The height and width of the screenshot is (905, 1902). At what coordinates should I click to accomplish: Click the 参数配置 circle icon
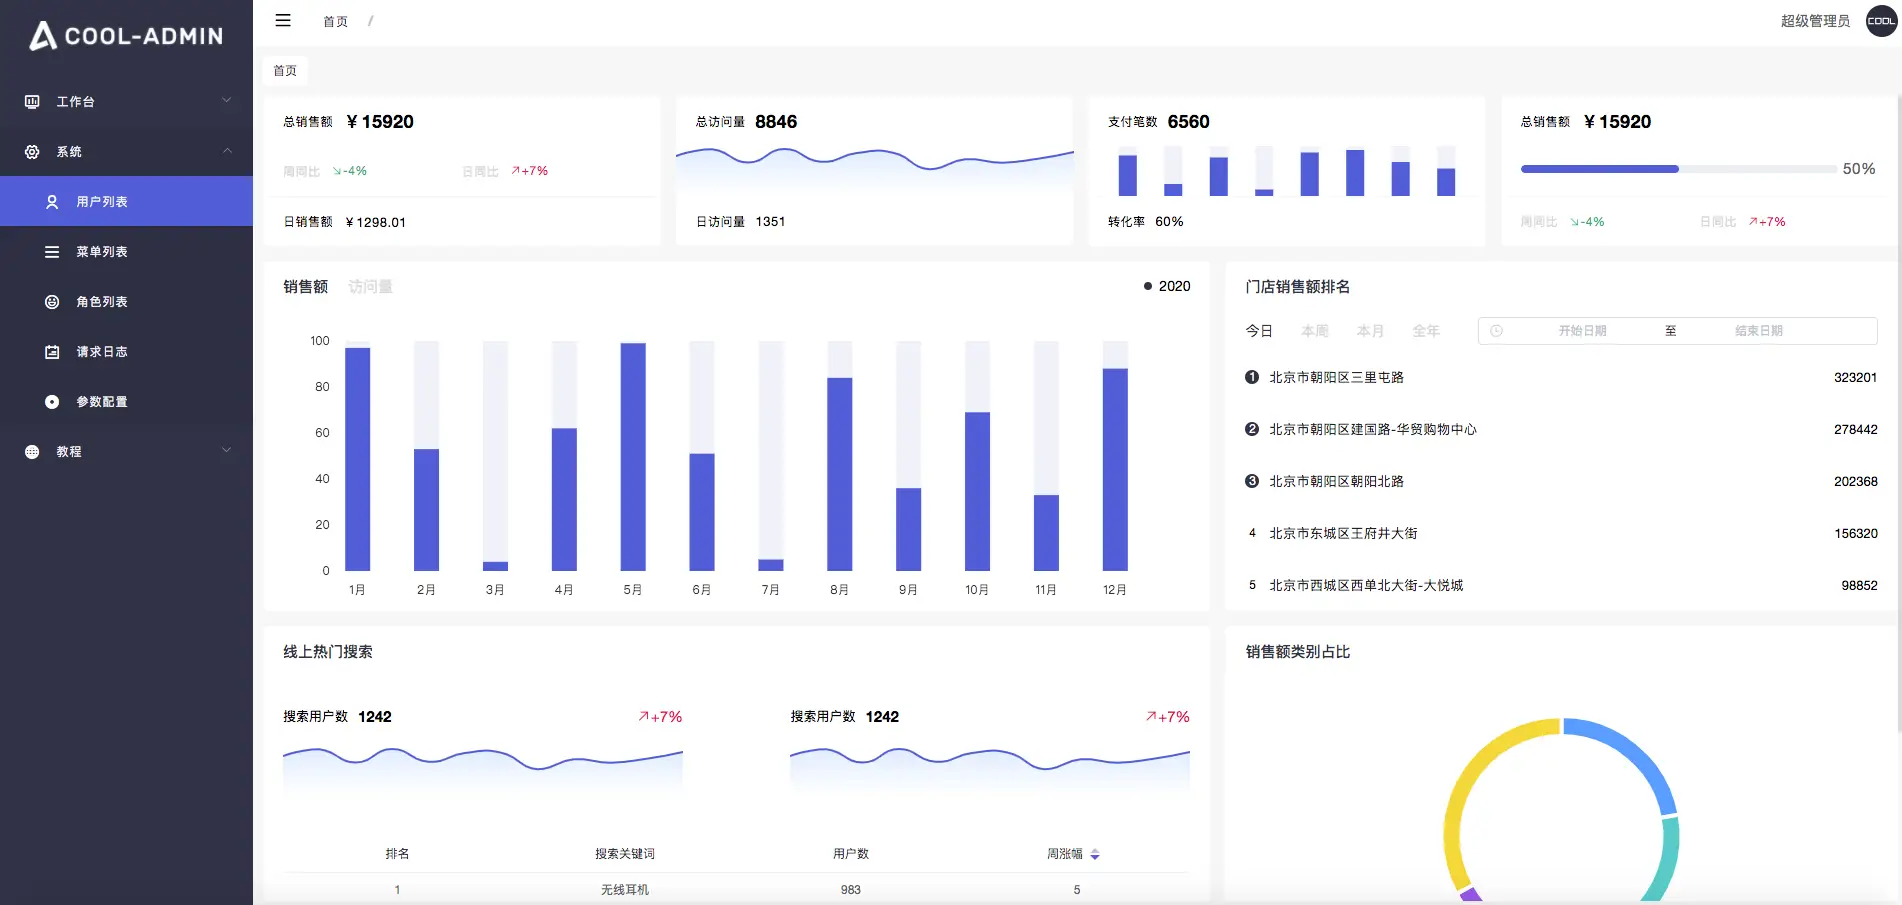point(52,402)
